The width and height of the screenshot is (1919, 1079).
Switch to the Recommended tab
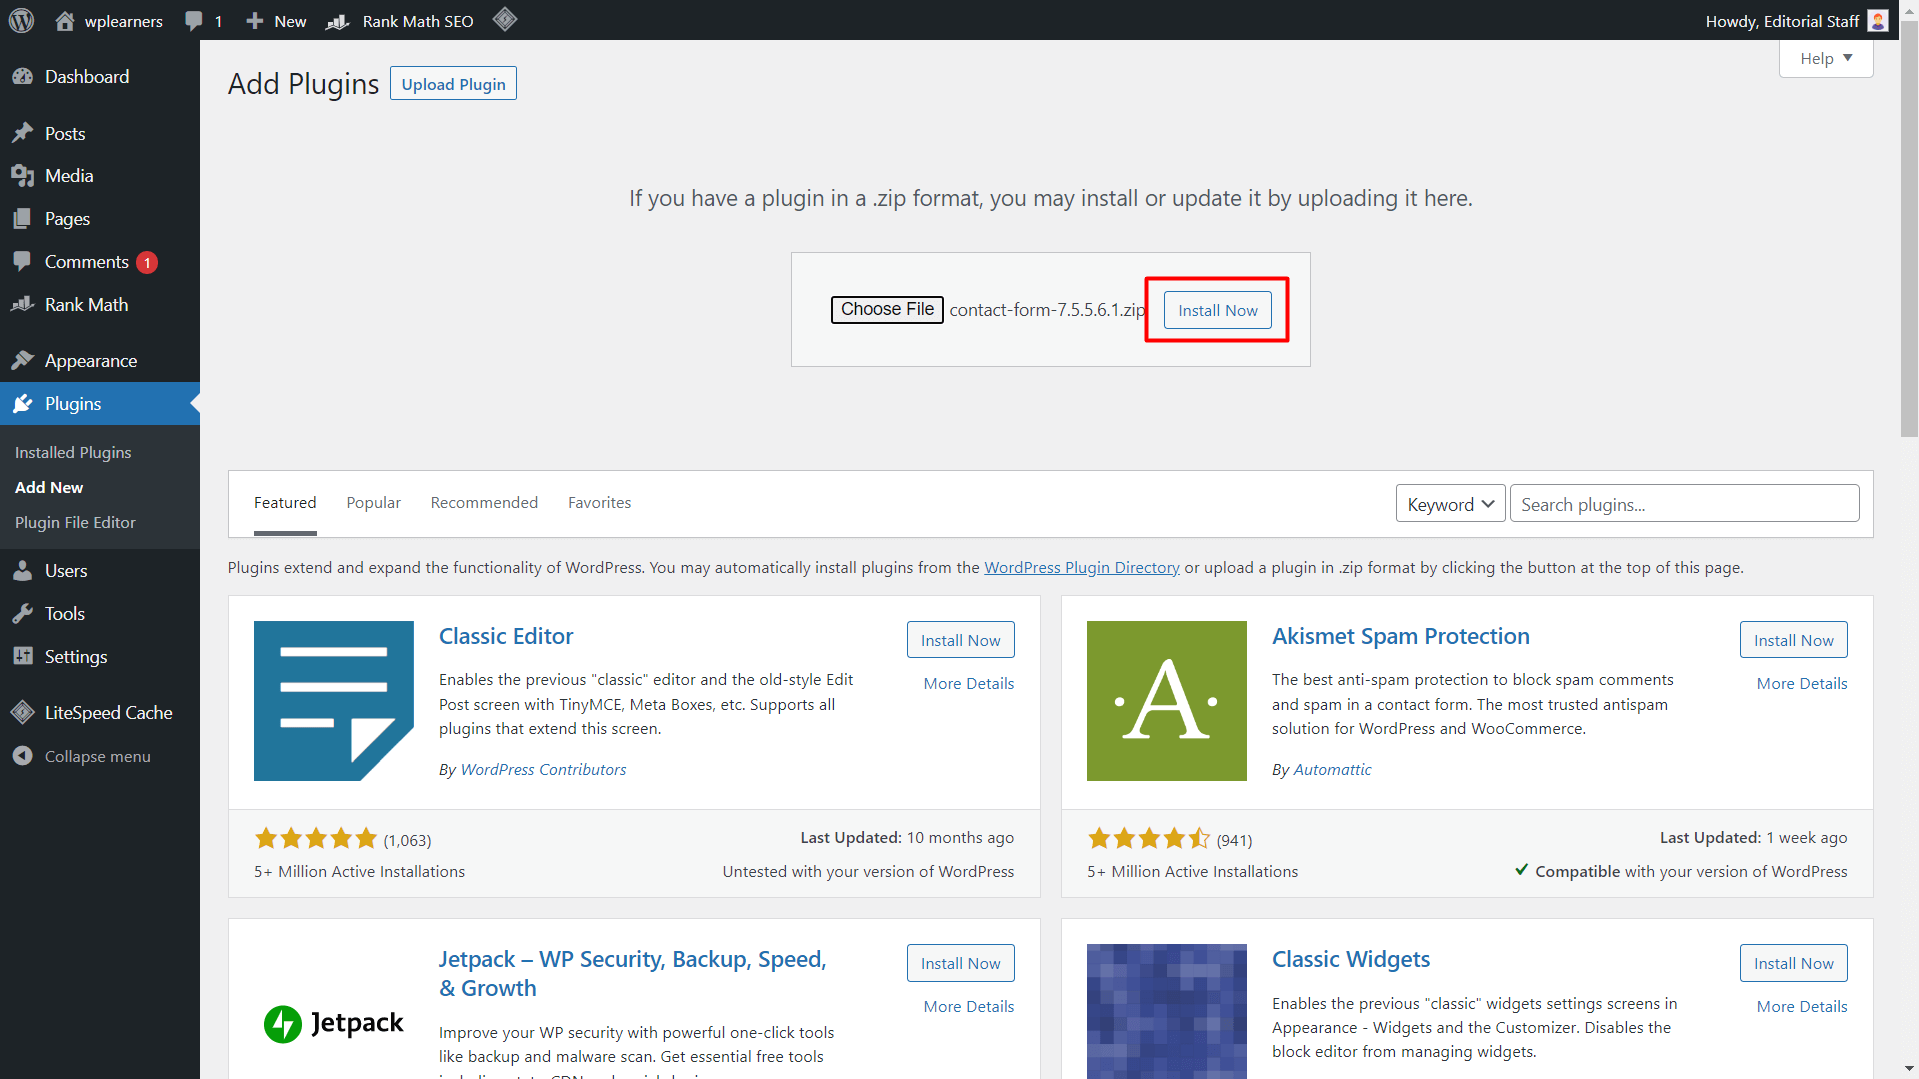point(484,503)
